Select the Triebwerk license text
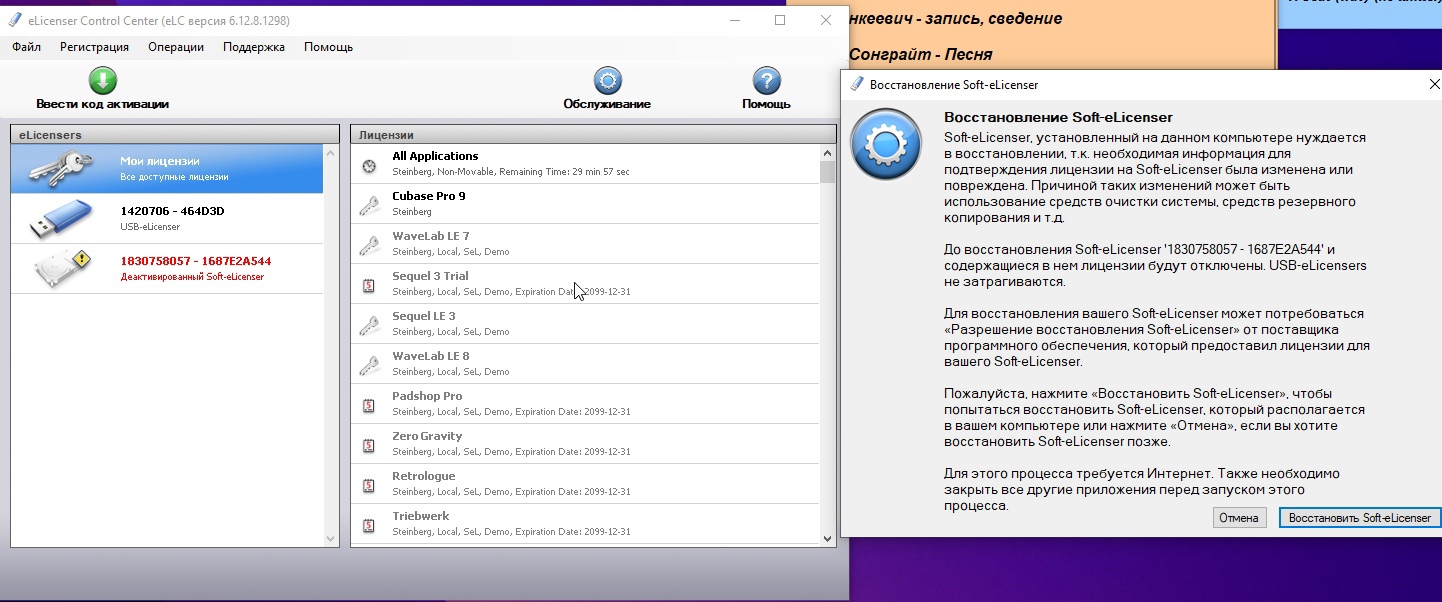This screenshot has width=1442, height=602. pos(420,516)
